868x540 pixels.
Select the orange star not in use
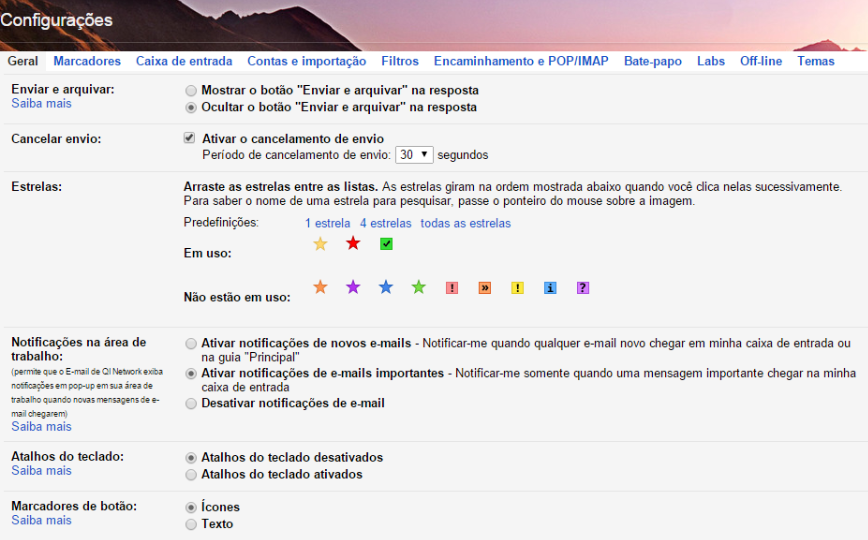point(320,288)
